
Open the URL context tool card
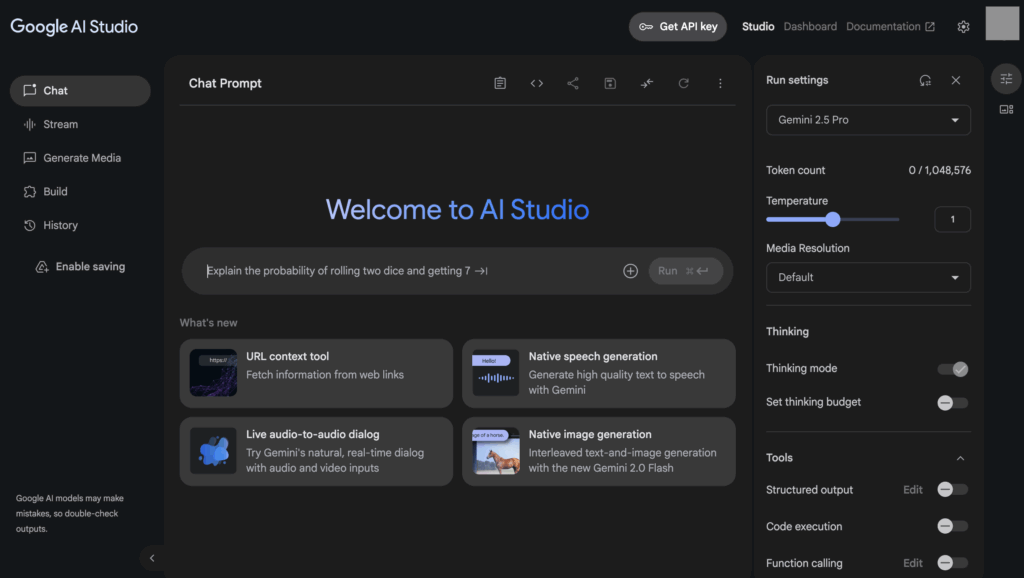click(316, 374)
